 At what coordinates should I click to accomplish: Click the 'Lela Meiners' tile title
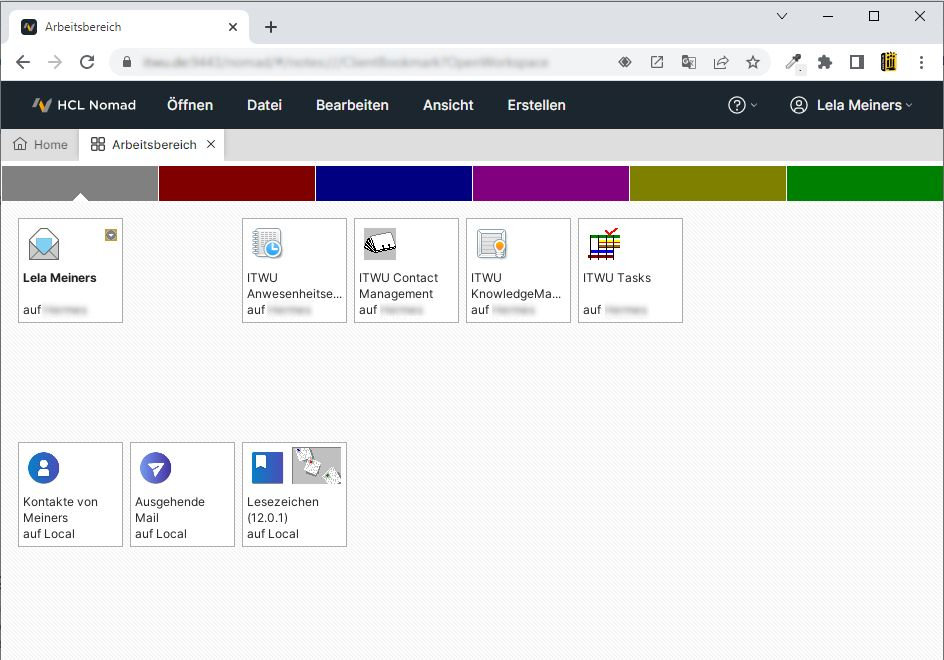[60, 278]
